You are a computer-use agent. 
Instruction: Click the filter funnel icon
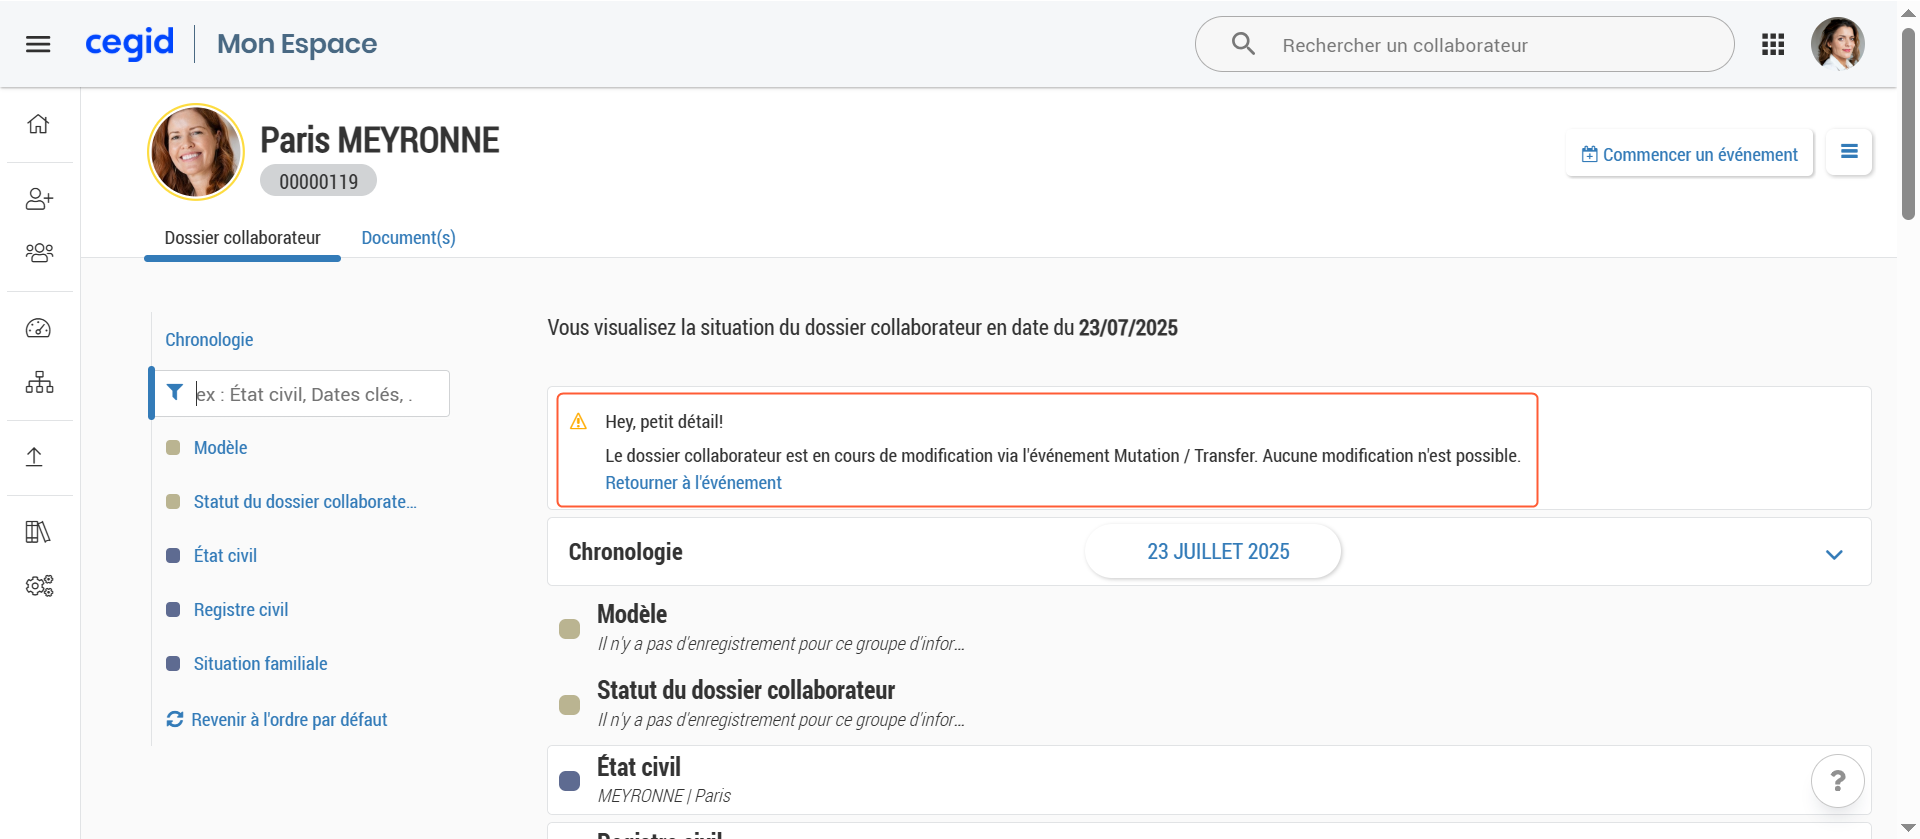point(175,392)
